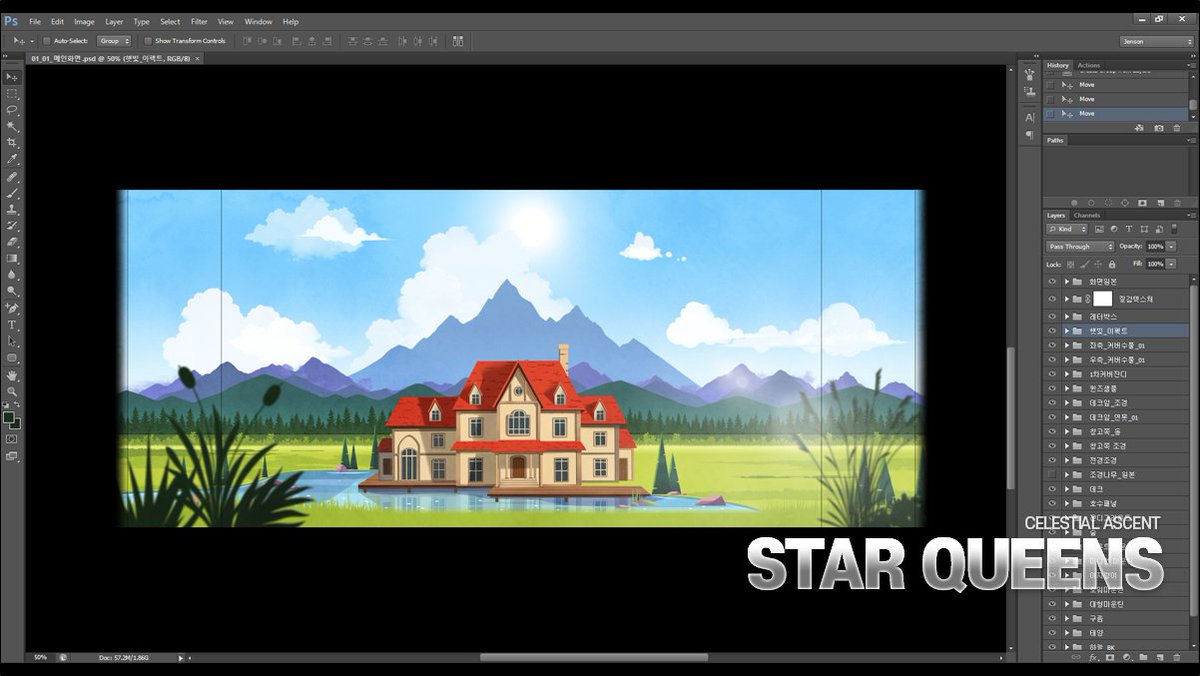This screenshot has width=1200, height=676.
Task: Hide the 전경조경 layer group
Action: click(x=1052, y=460)
